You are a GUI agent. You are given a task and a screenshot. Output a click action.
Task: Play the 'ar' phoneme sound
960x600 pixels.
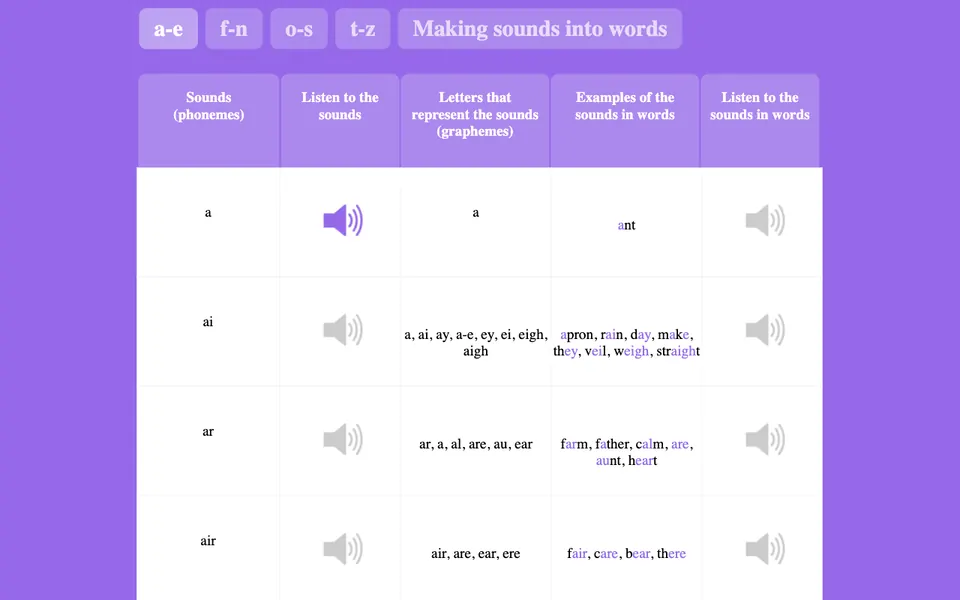click(x=343, y=439)
